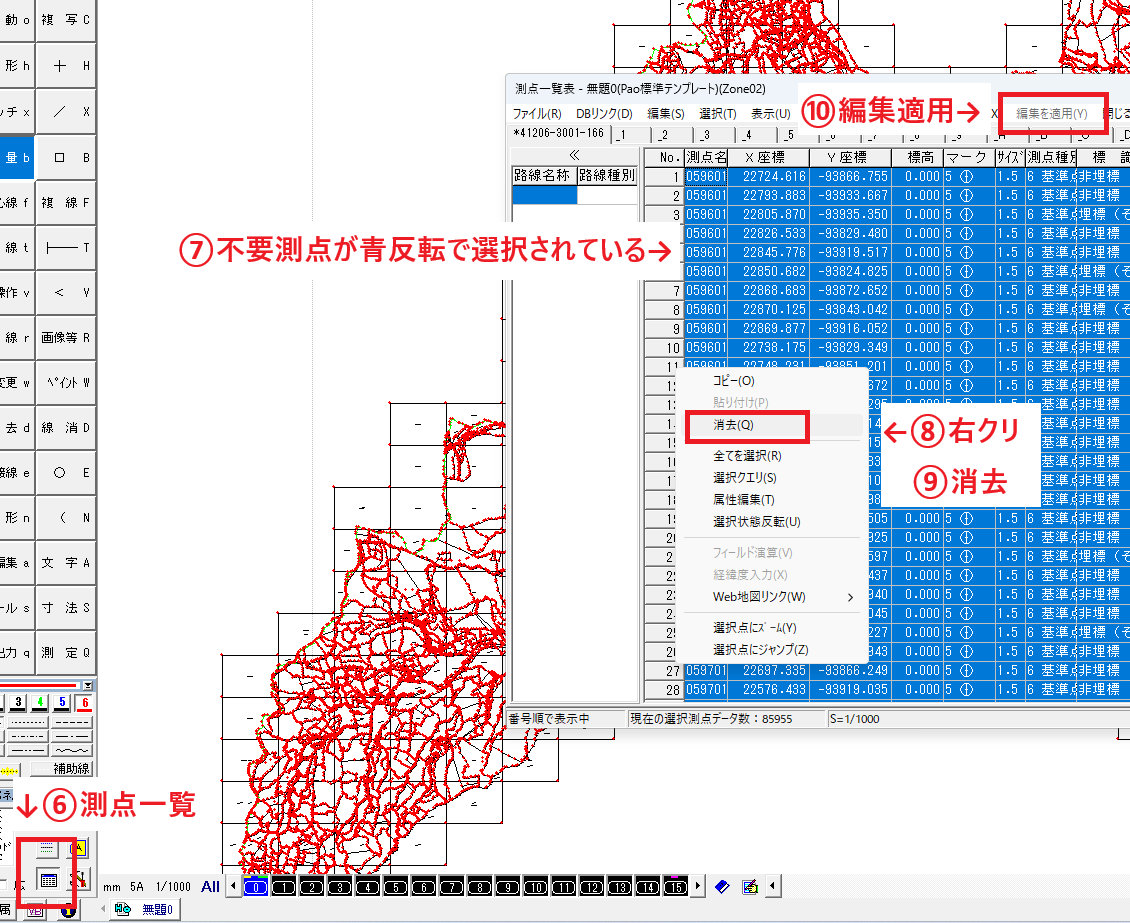This screenshot has width=1130, height=923.
Task: Select the ペイント W paint tool
Action: coord(66,383)
